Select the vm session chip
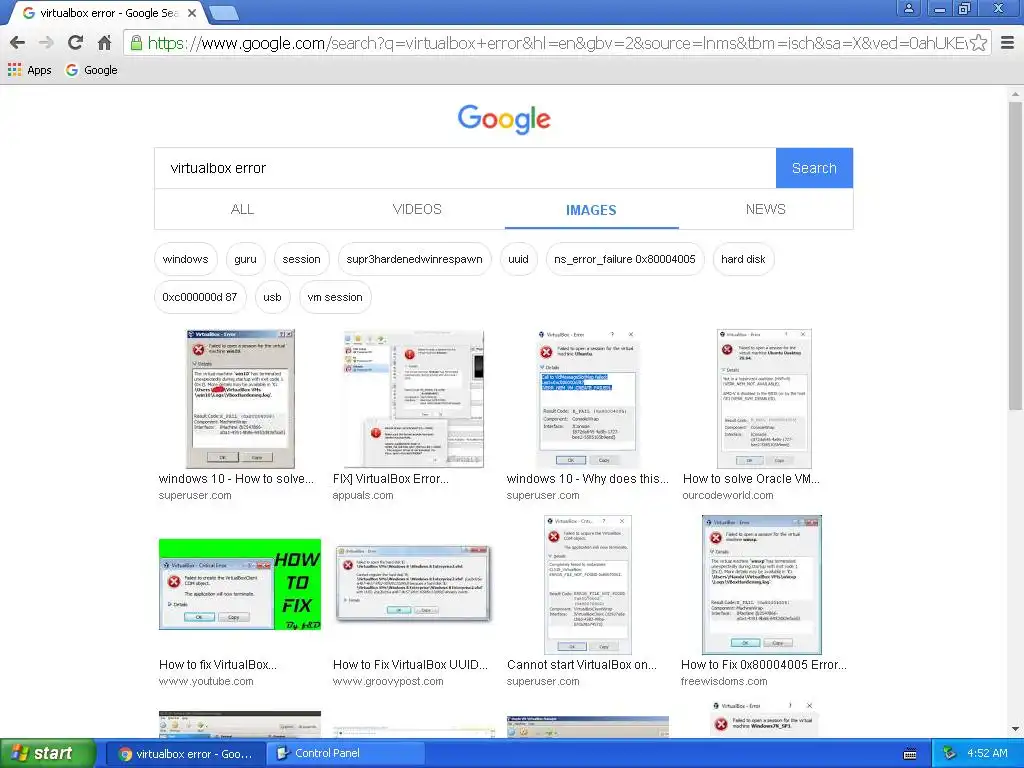 (335, 297)
